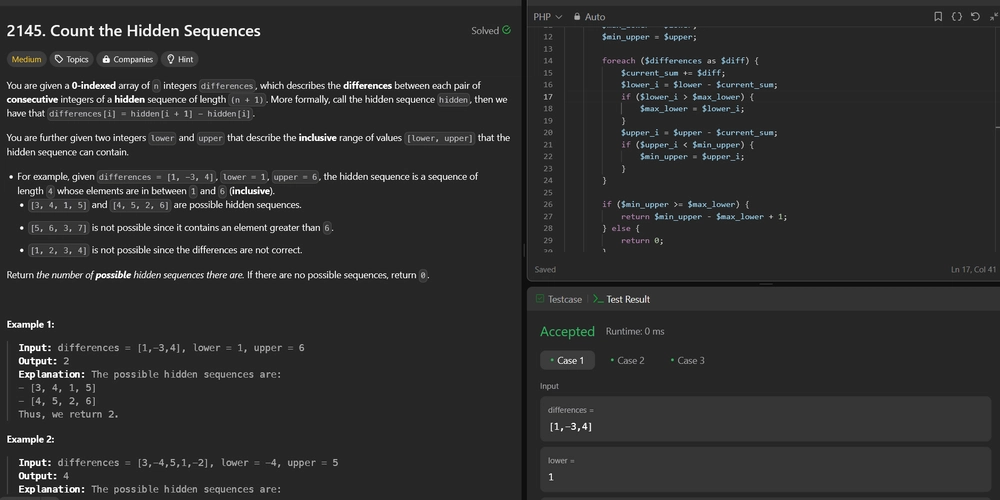The height and width of the screenshot is (500, 1000).
Task: Select Case 1 result
Action: [567, 360]
